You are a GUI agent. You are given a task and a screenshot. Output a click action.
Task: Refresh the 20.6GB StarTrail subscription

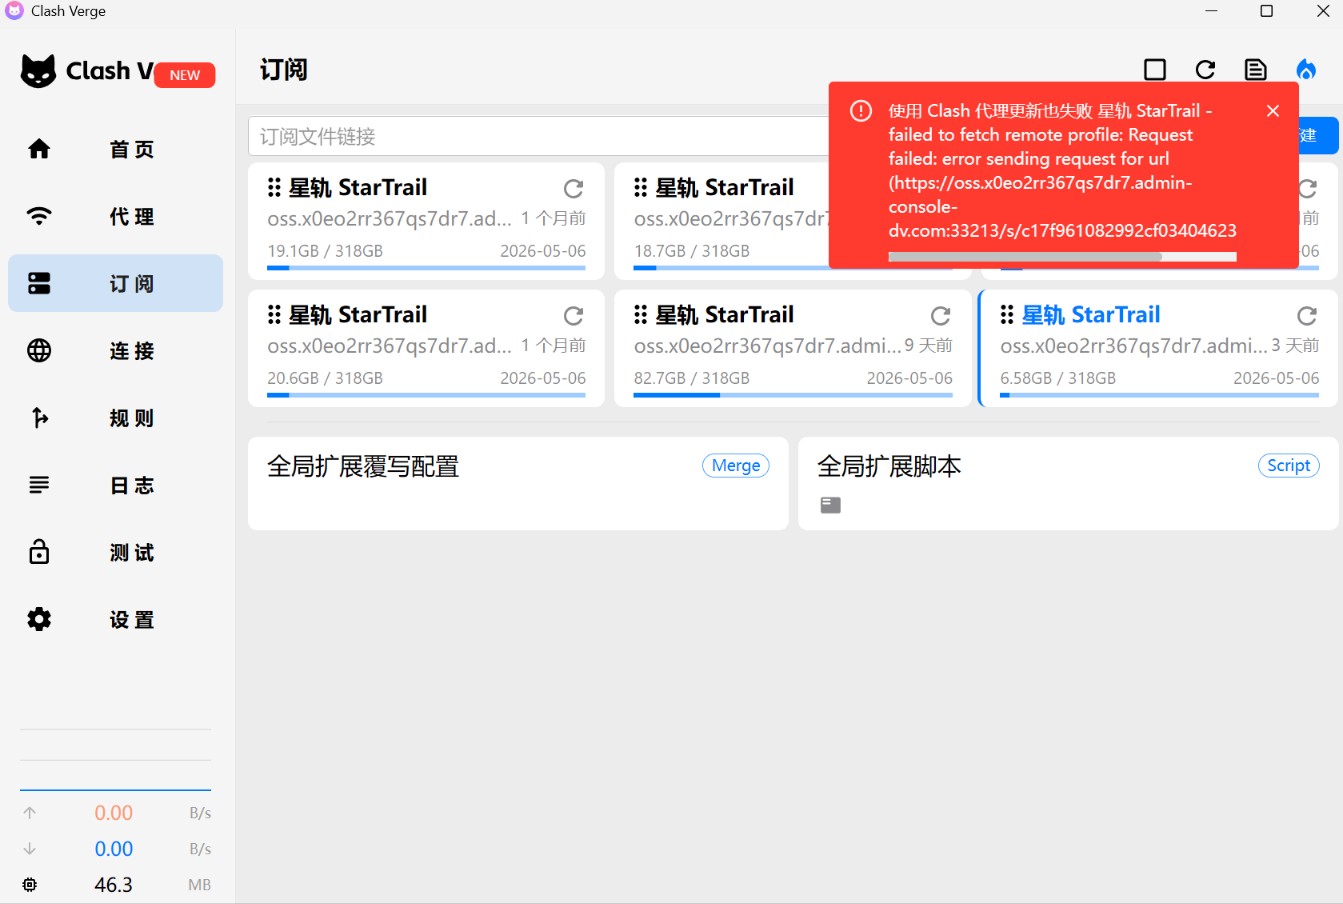[573, 316]
